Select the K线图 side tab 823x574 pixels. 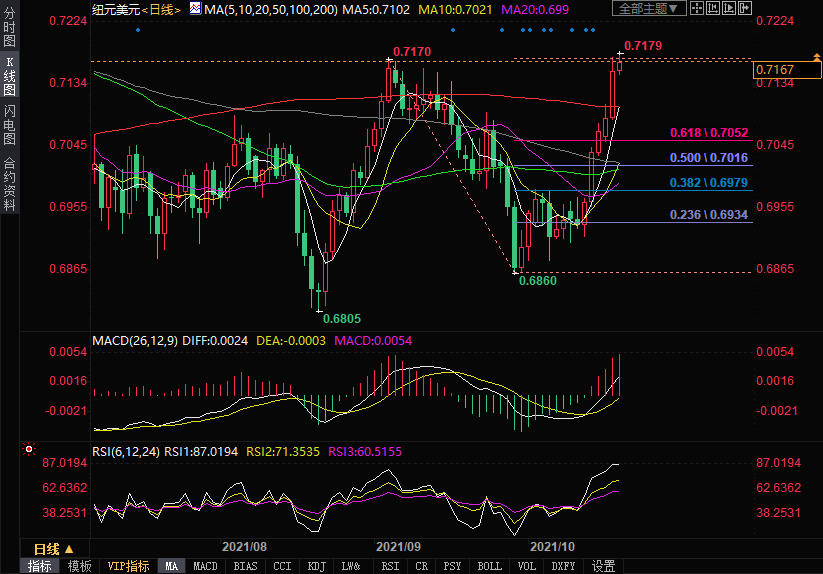tap(9, 76)
